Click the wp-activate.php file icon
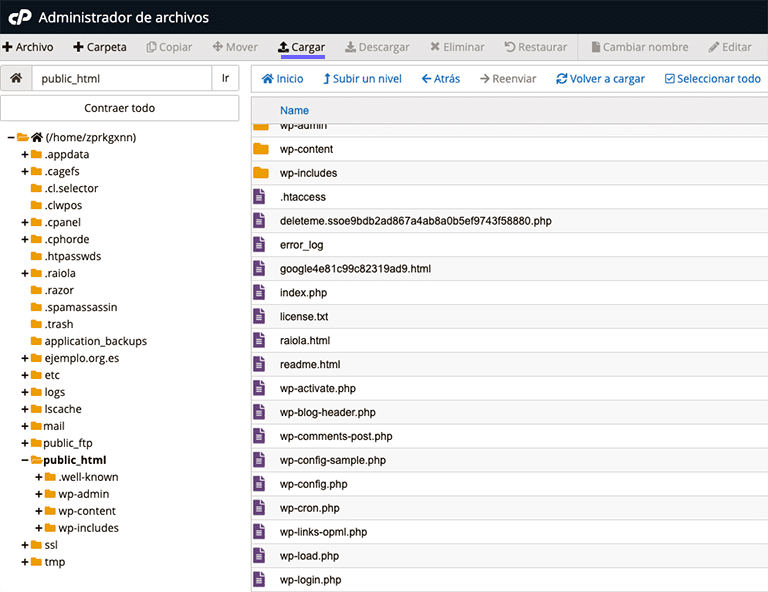Image resolution: width=768 pixels, height=592 pixels. click(259, 388)
